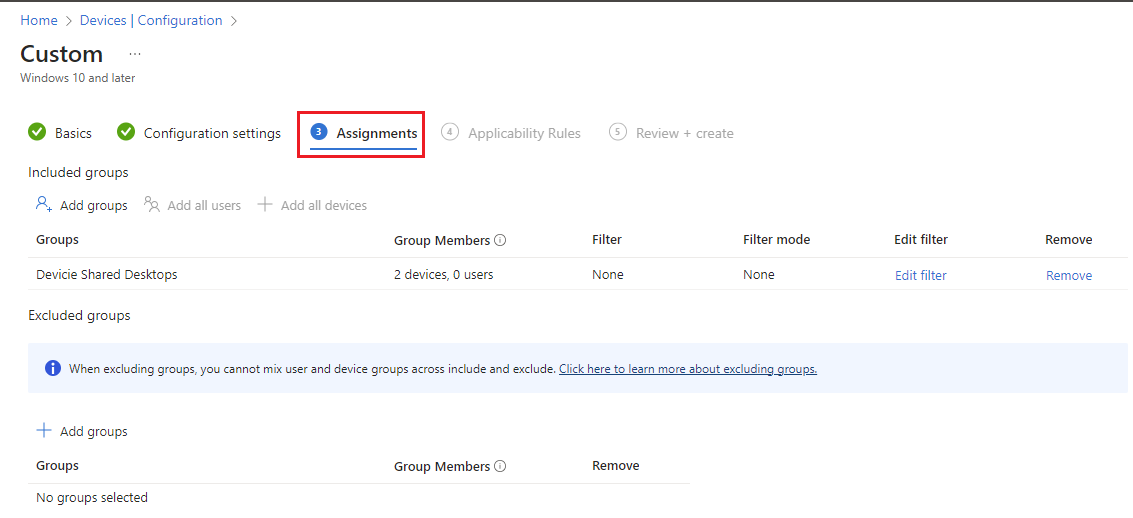Click the plus icon under Excluded groups

(x=43, y=431)
